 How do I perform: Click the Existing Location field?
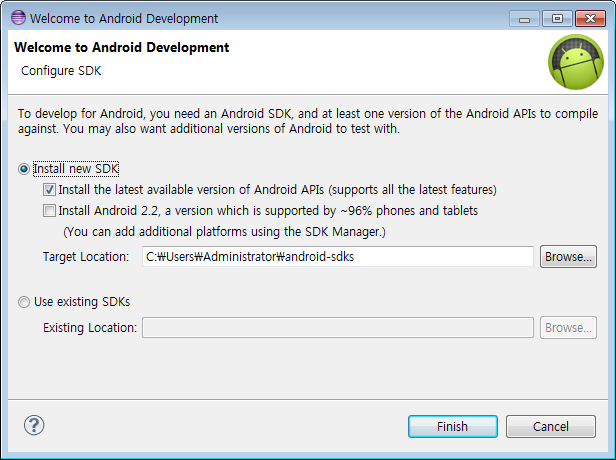pyautogui.click(x=338, y=328)
